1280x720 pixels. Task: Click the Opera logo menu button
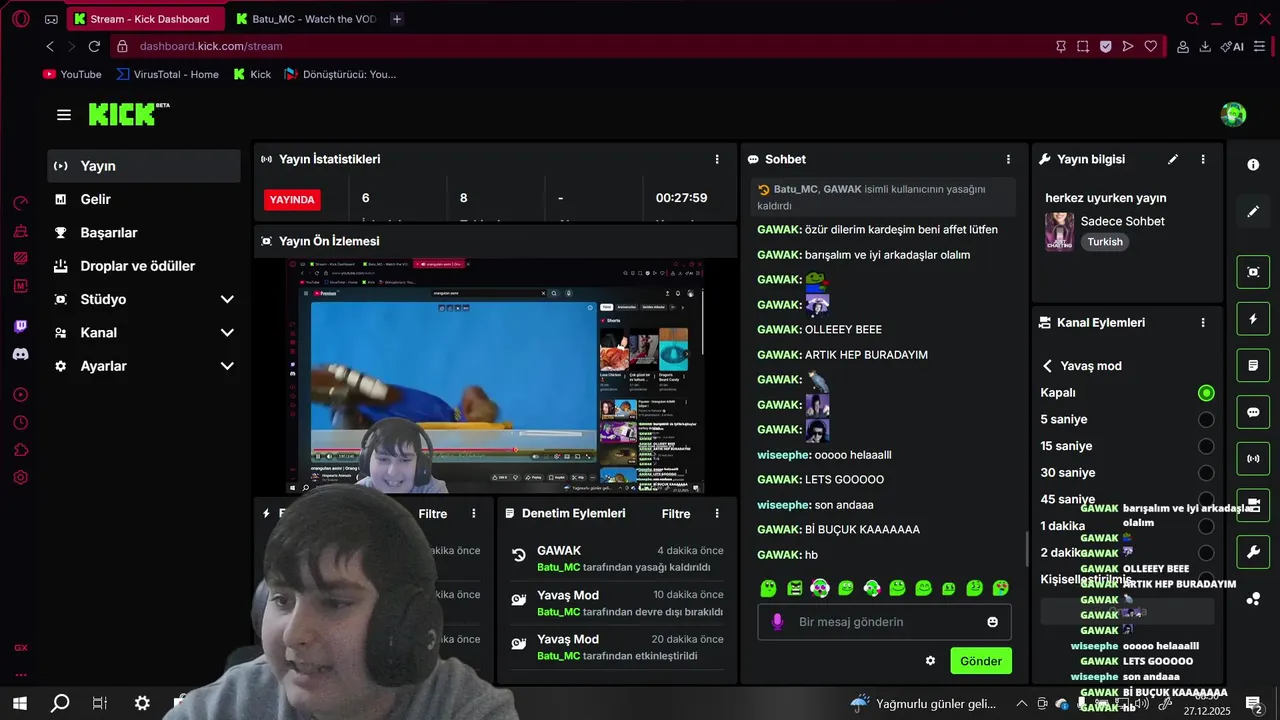click(x=20, y=19)
